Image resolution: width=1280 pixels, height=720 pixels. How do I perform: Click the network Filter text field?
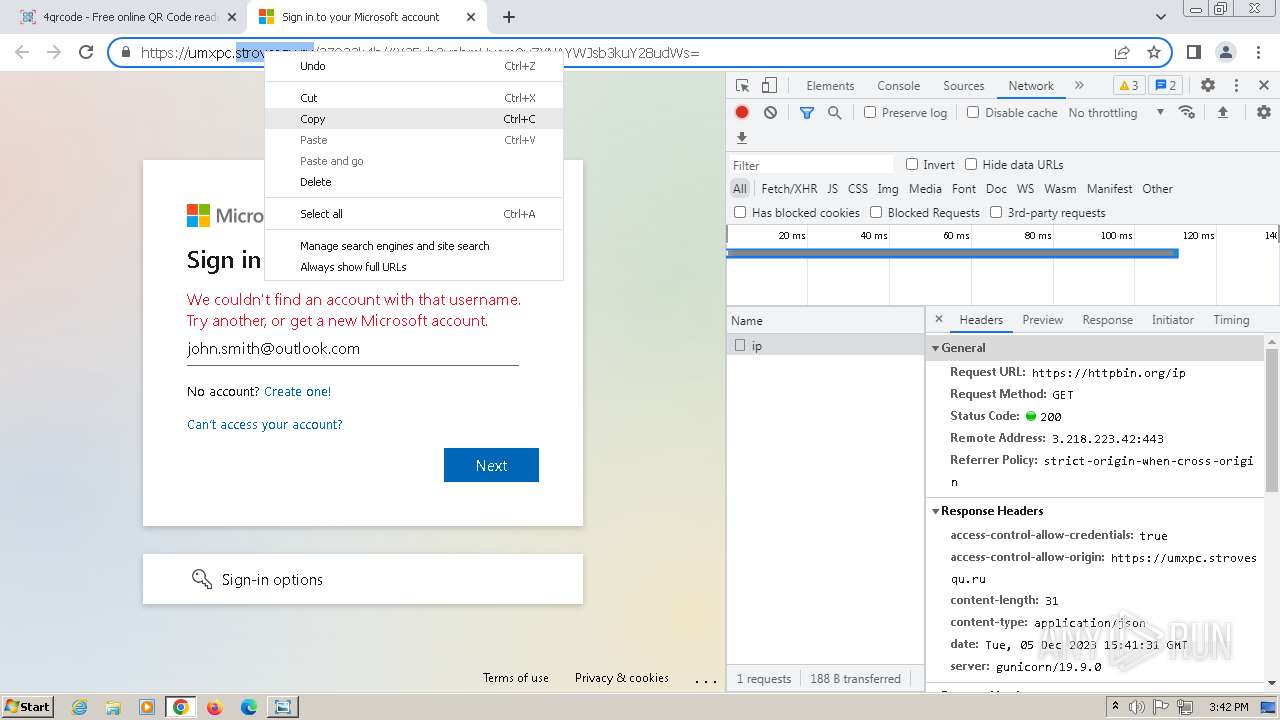811,165
